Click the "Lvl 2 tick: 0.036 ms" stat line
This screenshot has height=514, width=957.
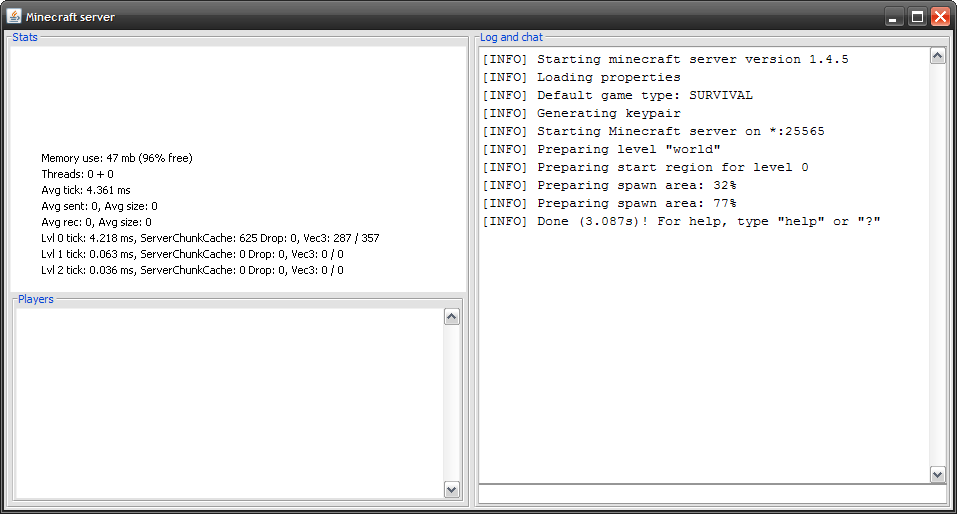(192, 270)
